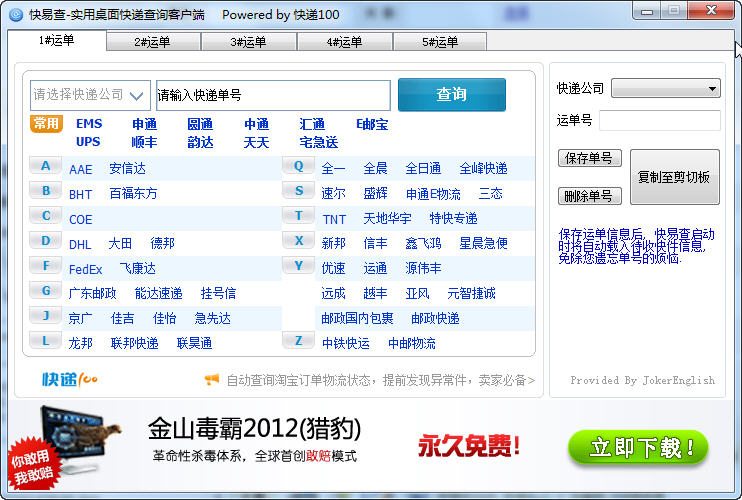Select 联邦快递 courier

(x=134, y=343)
